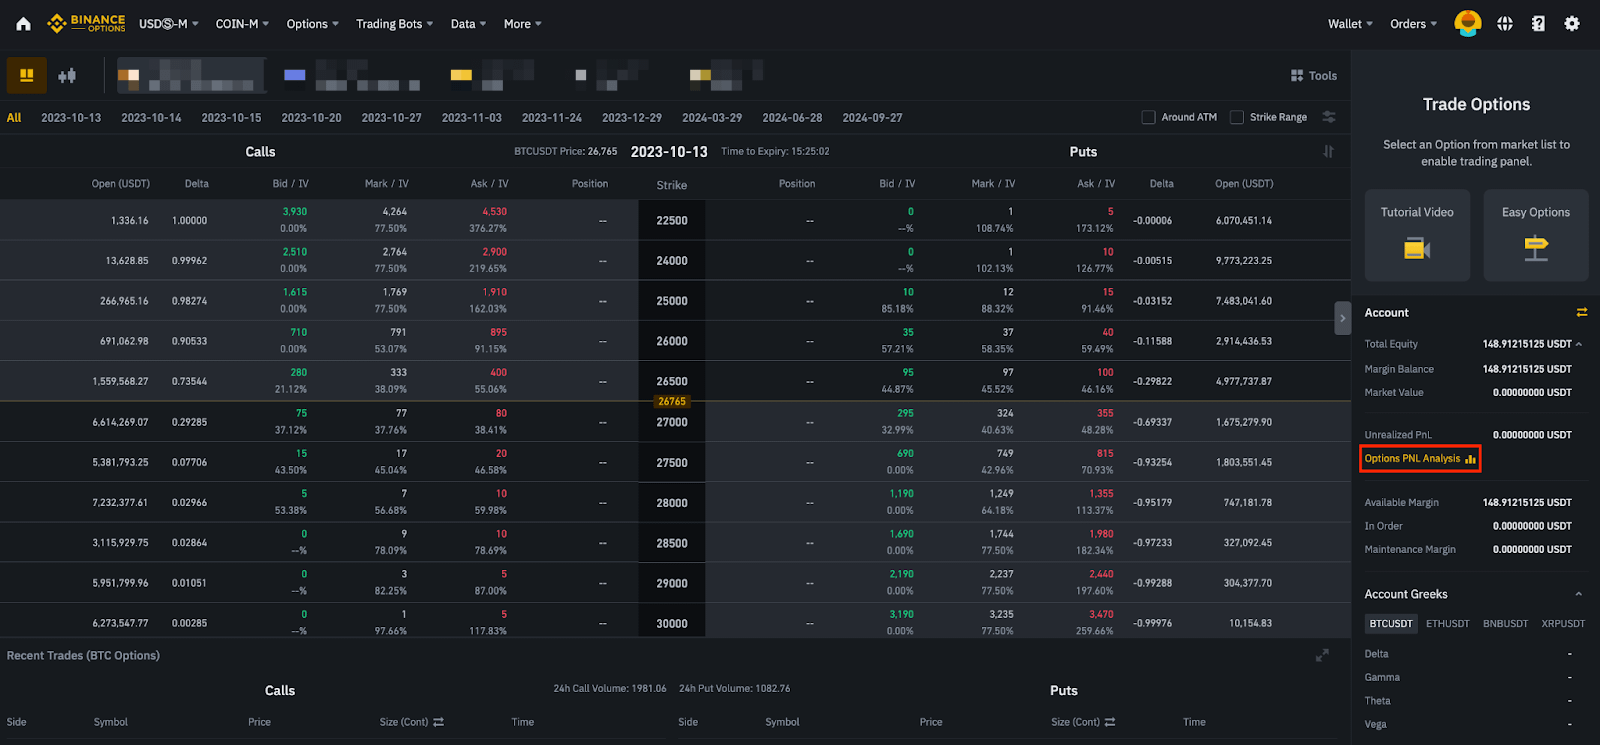The height and width of the screenshot is (745, 1600).
Task: Open the language globe icon
Action: [1505, 23]
